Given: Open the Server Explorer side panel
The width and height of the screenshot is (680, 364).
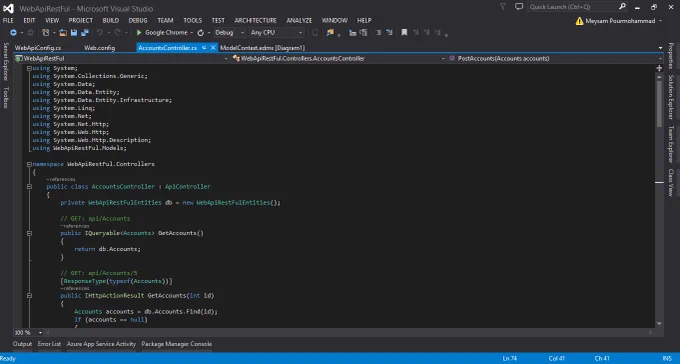Looking at the screenshot, I should click(x=6, y=62).
